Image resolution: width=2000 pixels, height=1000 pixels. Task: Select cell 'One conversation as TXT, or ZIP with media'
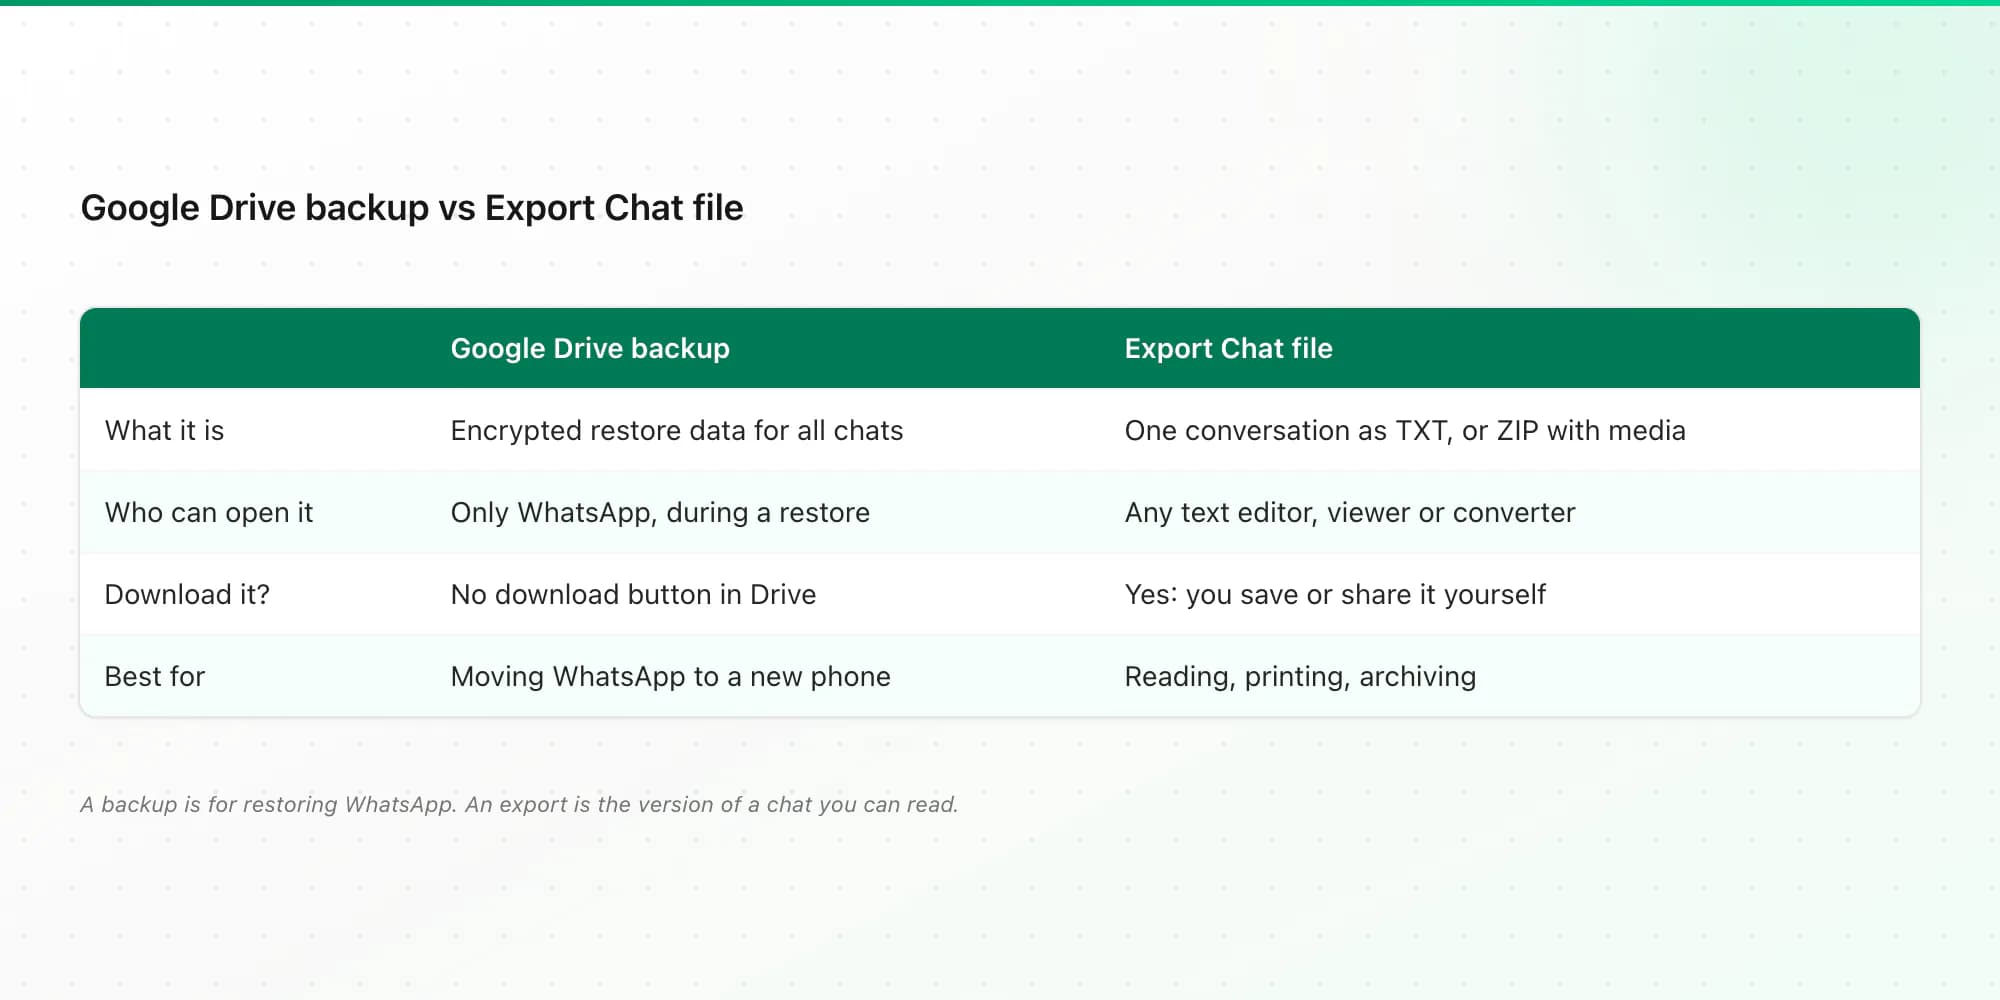click(1405, 430)
